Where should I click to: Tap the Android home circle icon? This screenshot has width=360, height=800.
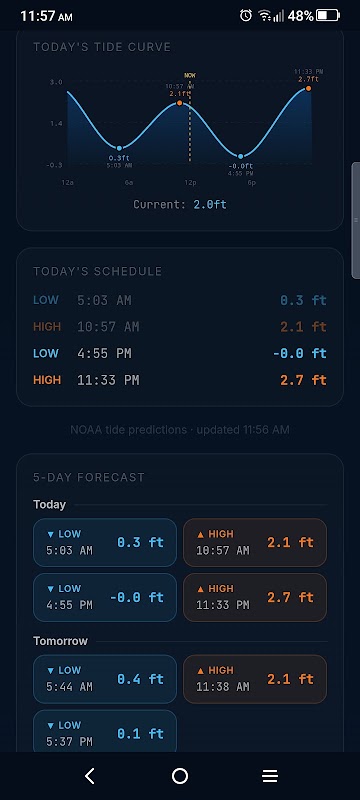(x=179, y=776)
